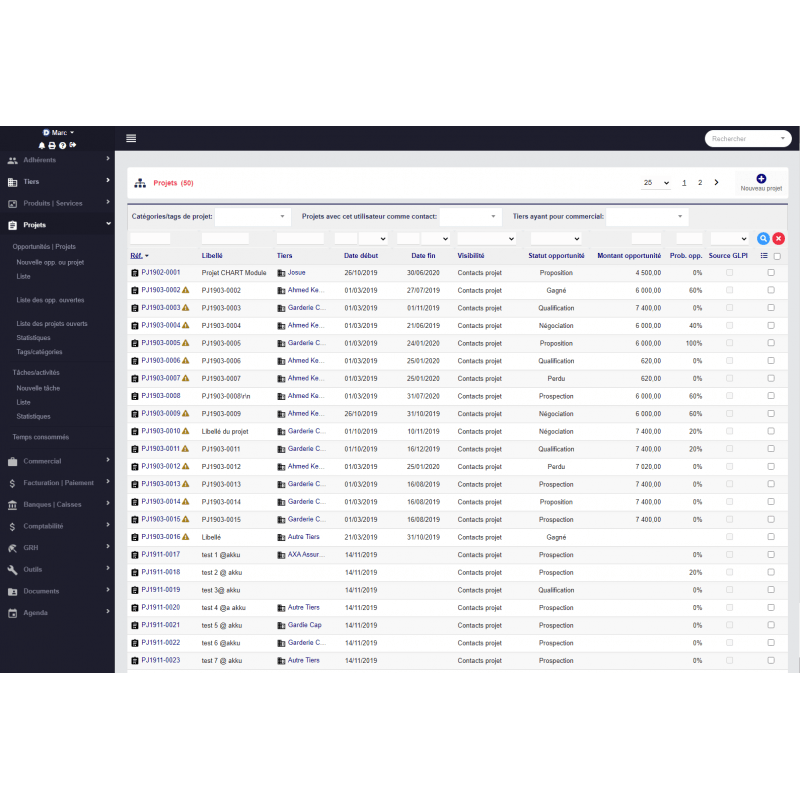Open project link PJ1903-0005
The width and height of the screenshot is (800, 800).
point(160,343)
